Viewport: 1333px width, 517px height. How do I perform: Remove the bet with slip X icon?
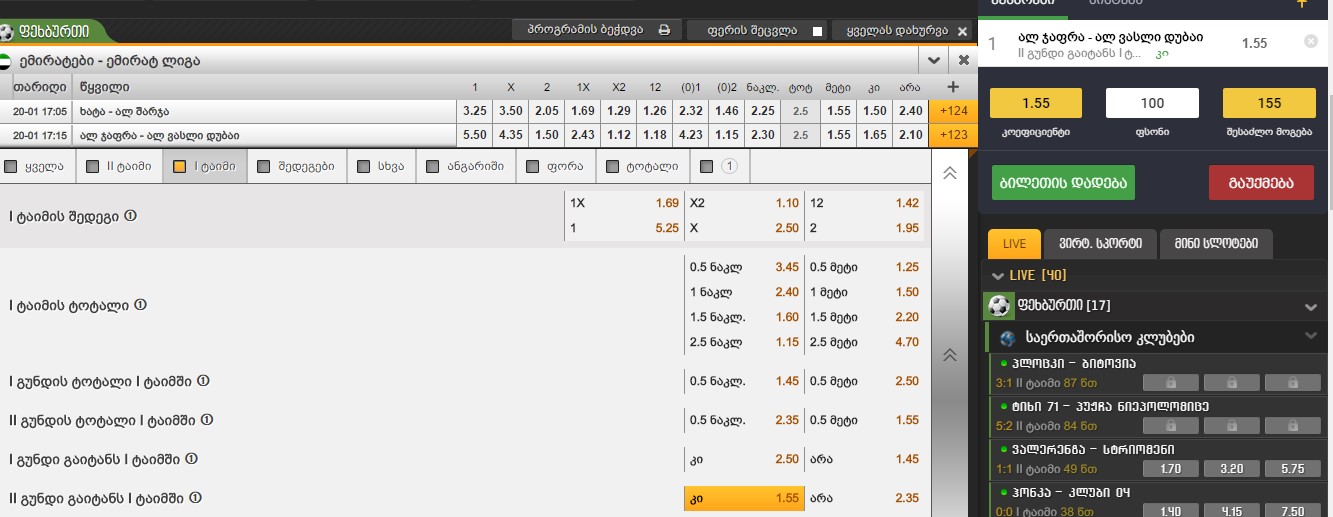point(1311,42)
